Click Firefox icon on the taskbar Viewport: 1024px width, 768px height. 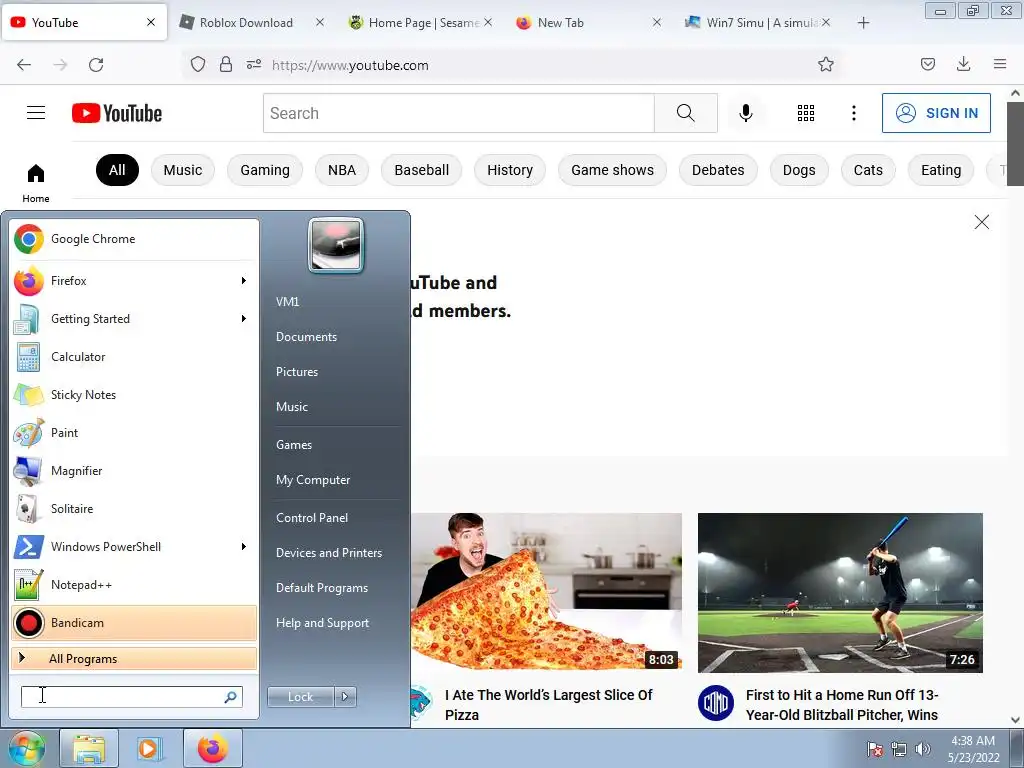point(212,748)
